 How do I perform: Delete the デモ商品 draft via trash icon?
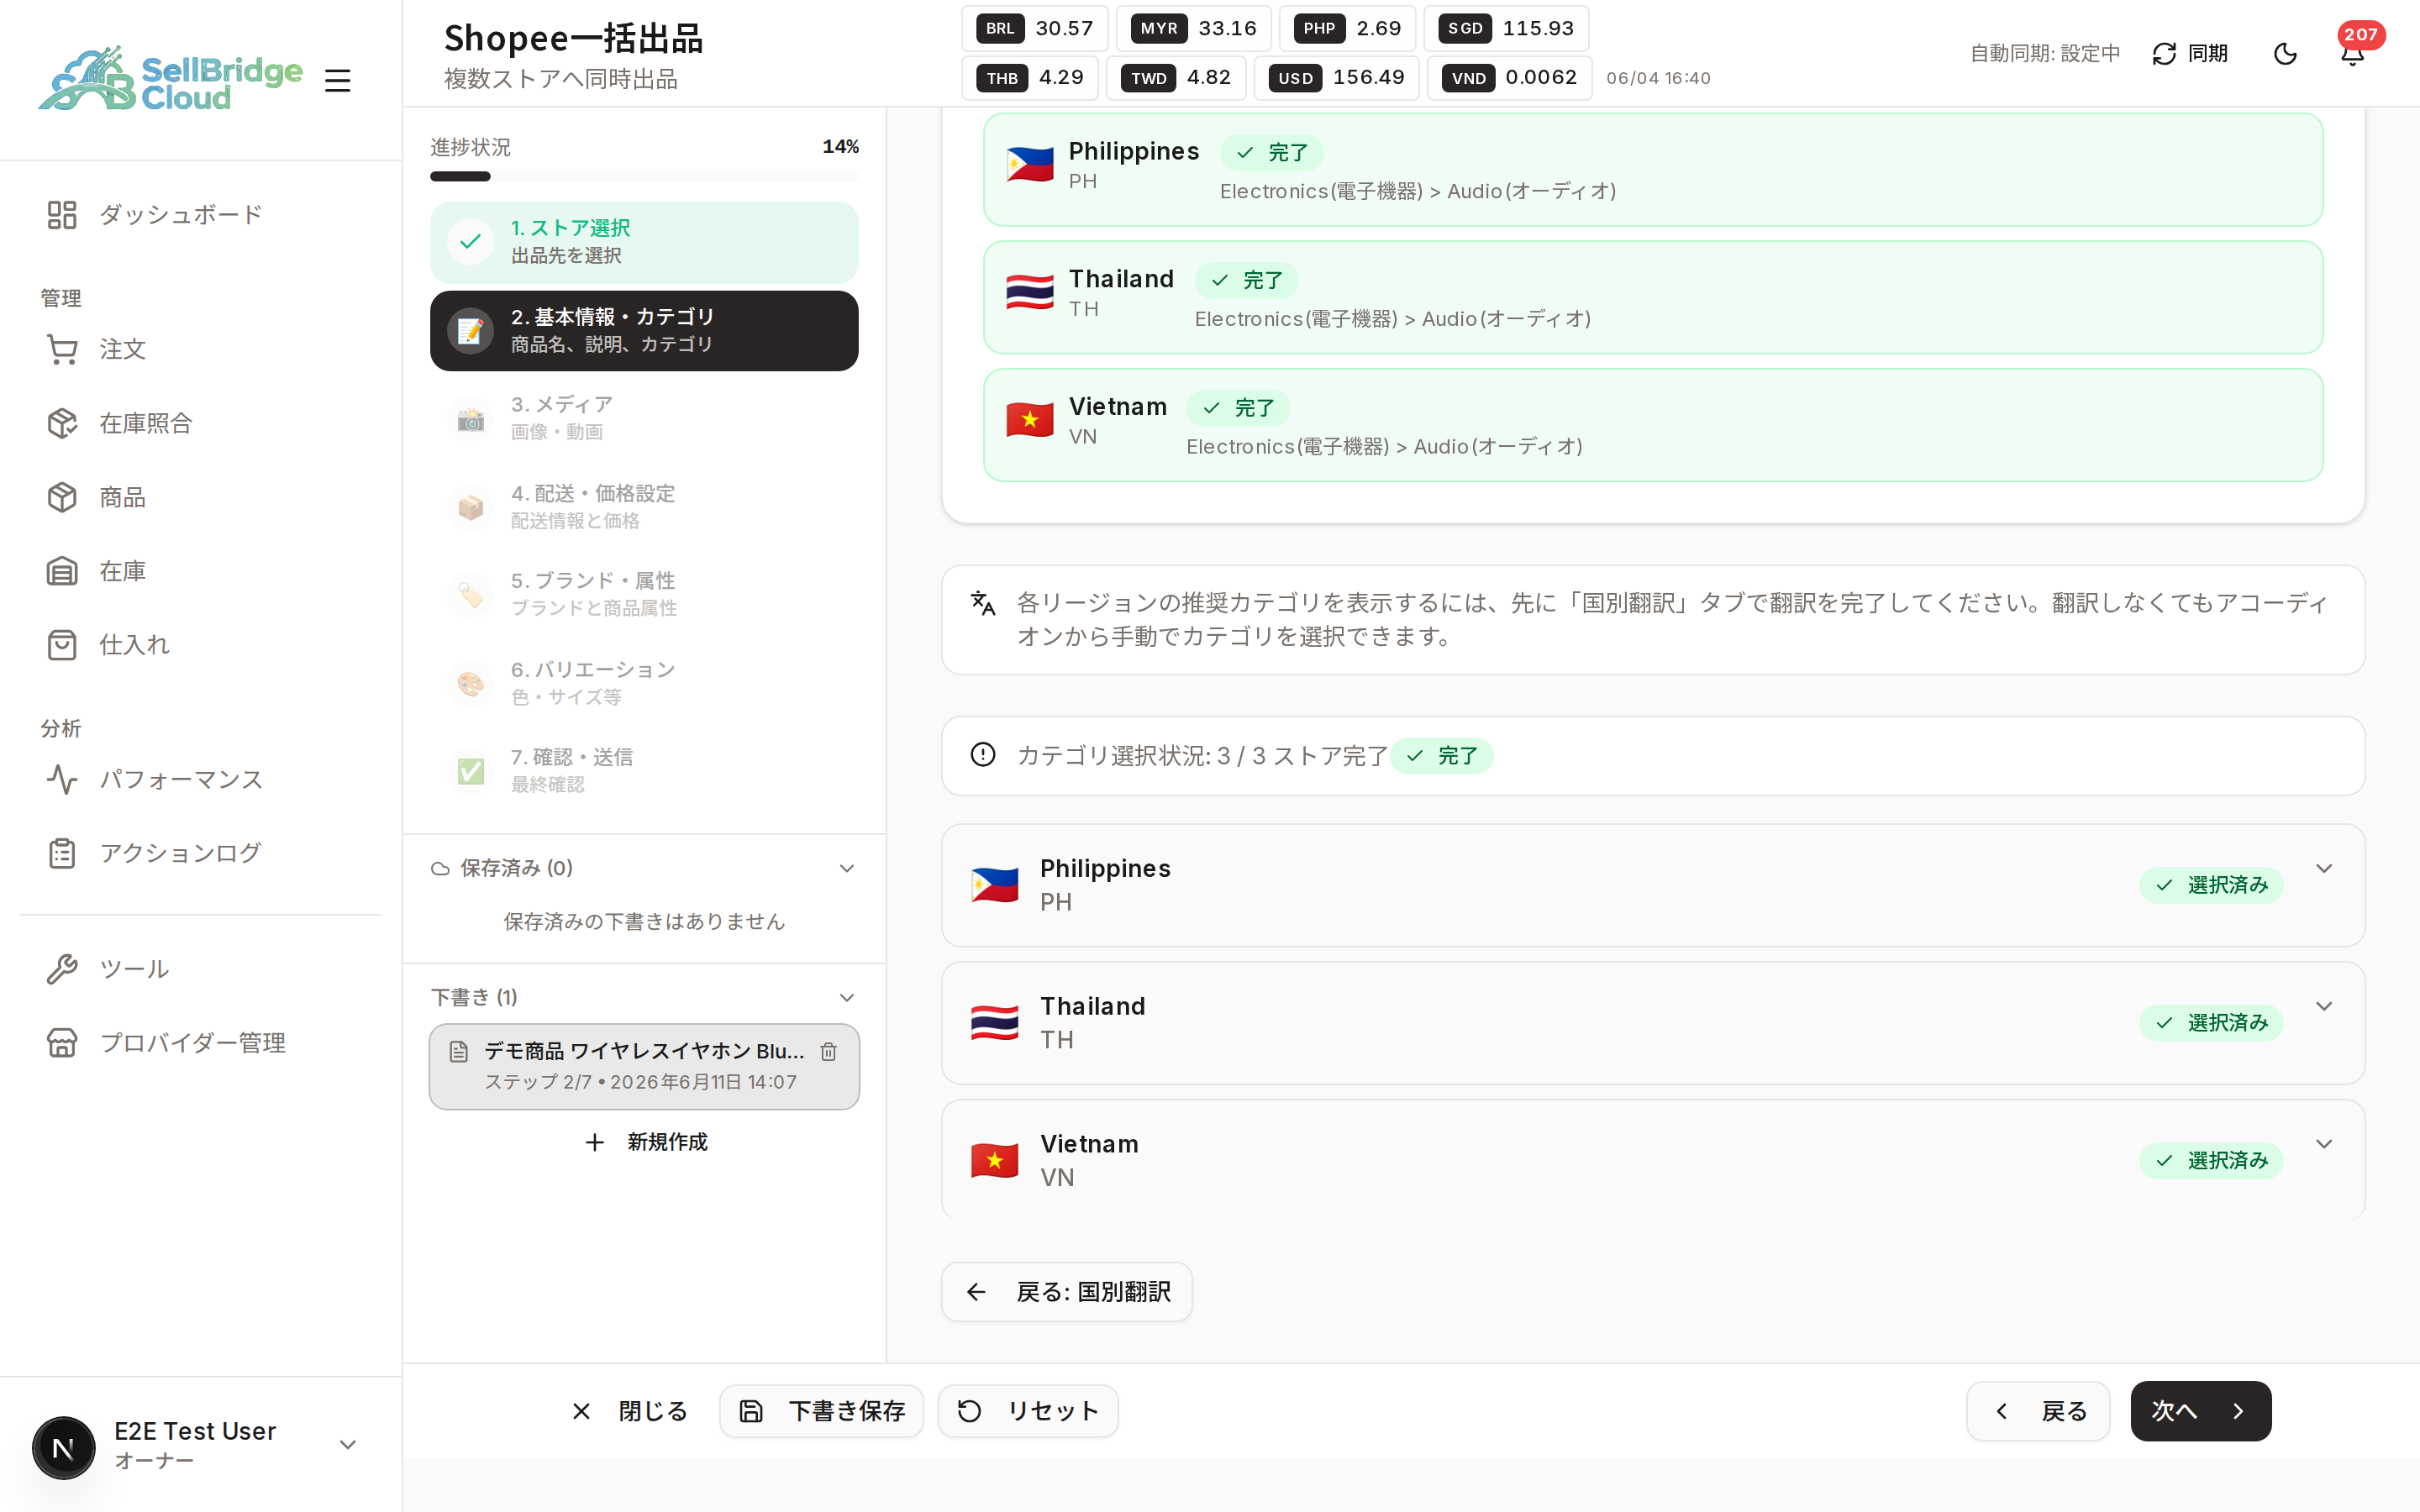(828, 1051)
